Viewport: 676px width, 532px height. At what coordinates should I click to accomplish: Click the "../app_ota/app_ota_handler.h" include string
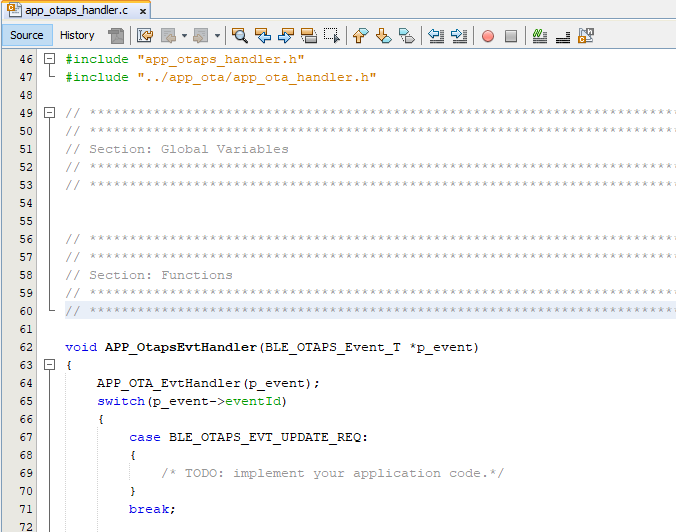[x=257, y=77]
